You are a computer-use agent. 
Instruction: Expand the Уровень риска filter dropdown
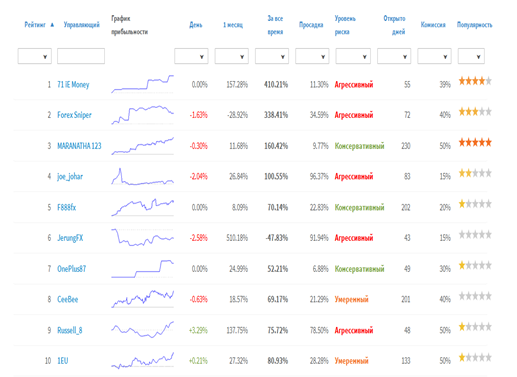click(x=353, y=56)
